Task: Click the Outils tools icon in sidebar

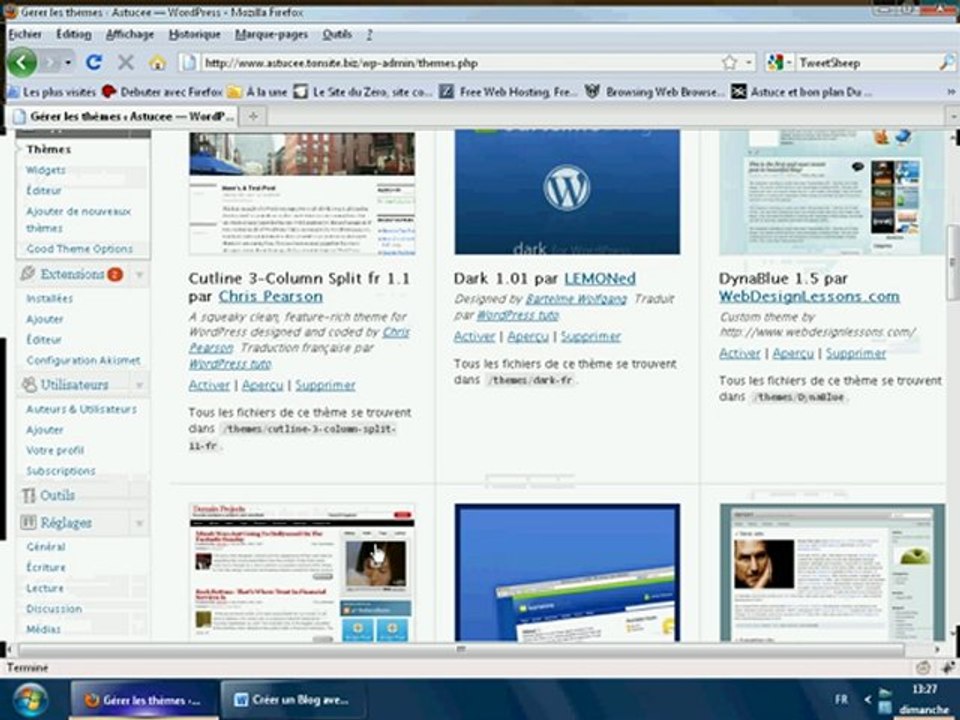Action: click(x=29, y=495)
